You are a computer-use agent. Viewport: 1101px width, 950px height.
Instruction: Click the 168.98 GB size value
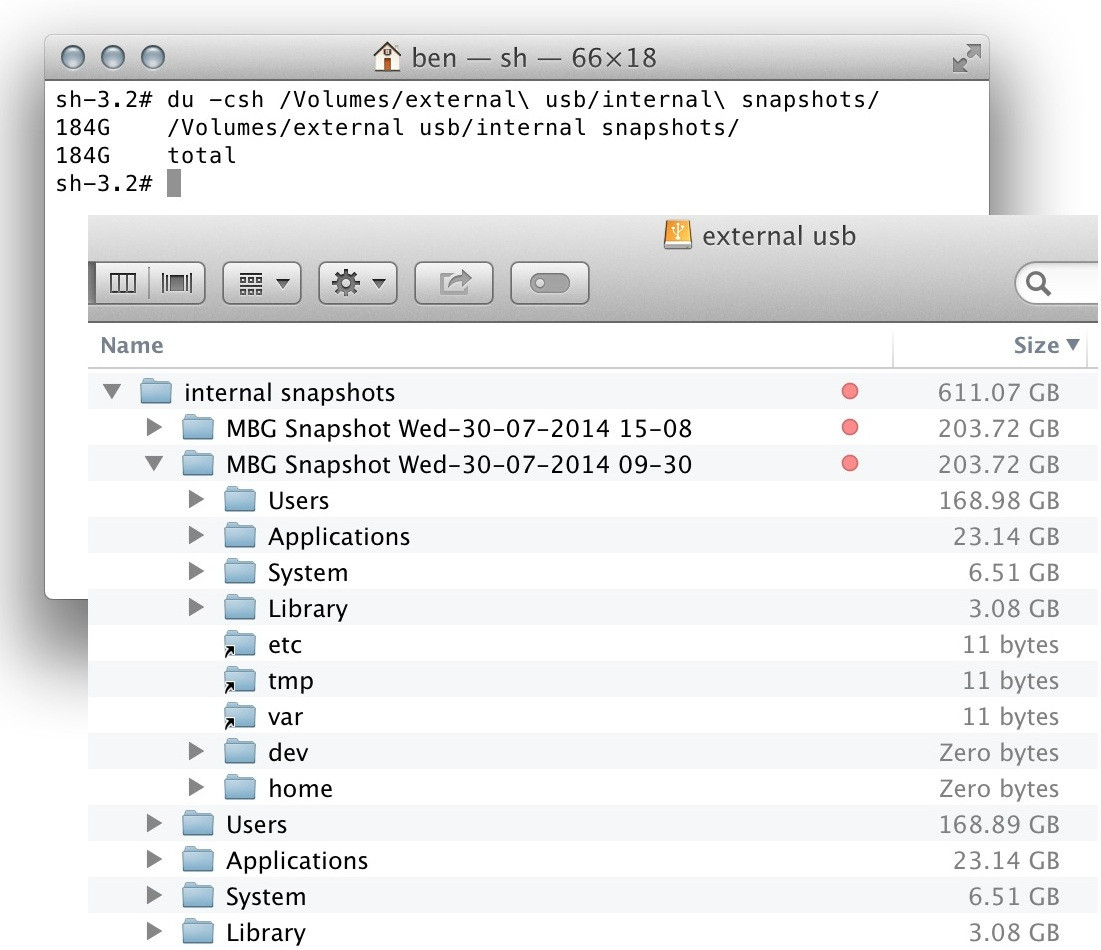click(x=998, y=501)
